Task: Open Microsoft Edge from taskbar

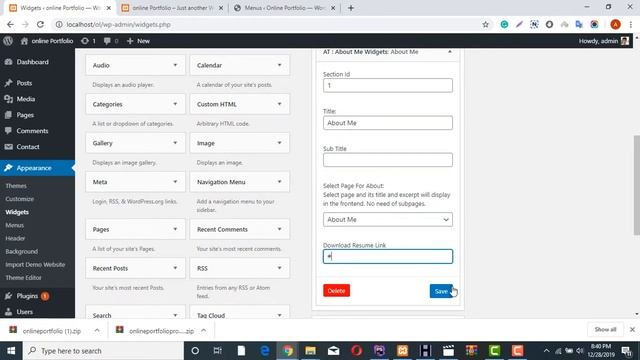Action: (x=264, y=351)
